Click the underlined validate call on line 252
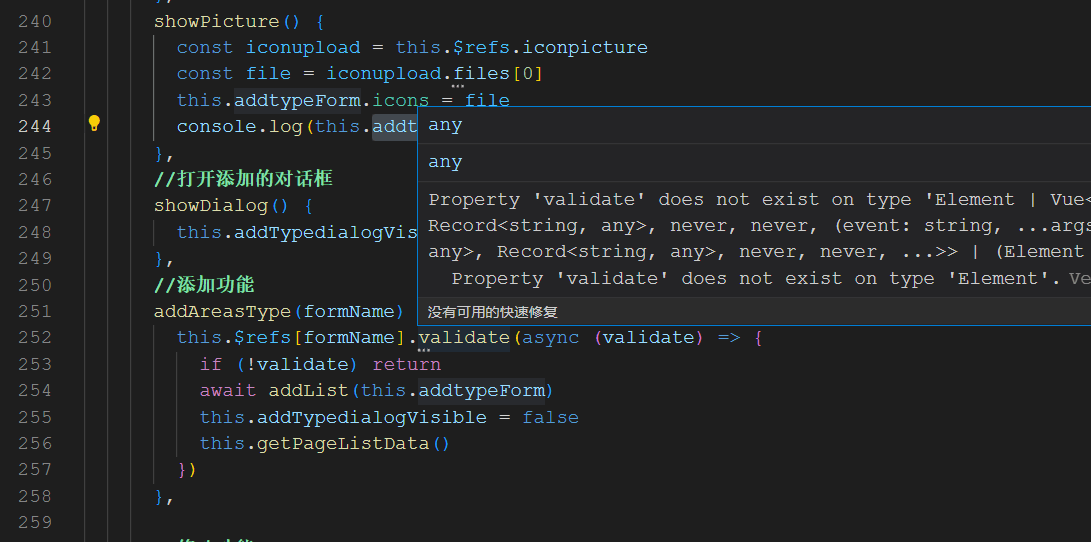The image size is (1091, 542). coord(464,337)
